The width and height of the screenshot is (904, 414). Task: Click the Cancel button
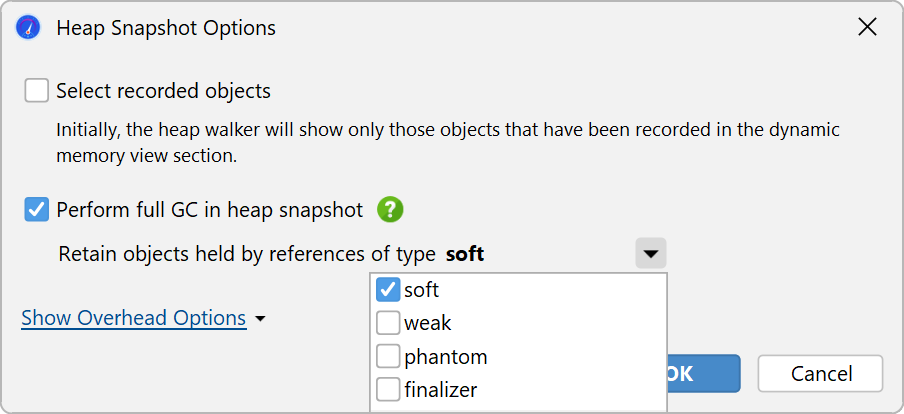coord(820,374)
